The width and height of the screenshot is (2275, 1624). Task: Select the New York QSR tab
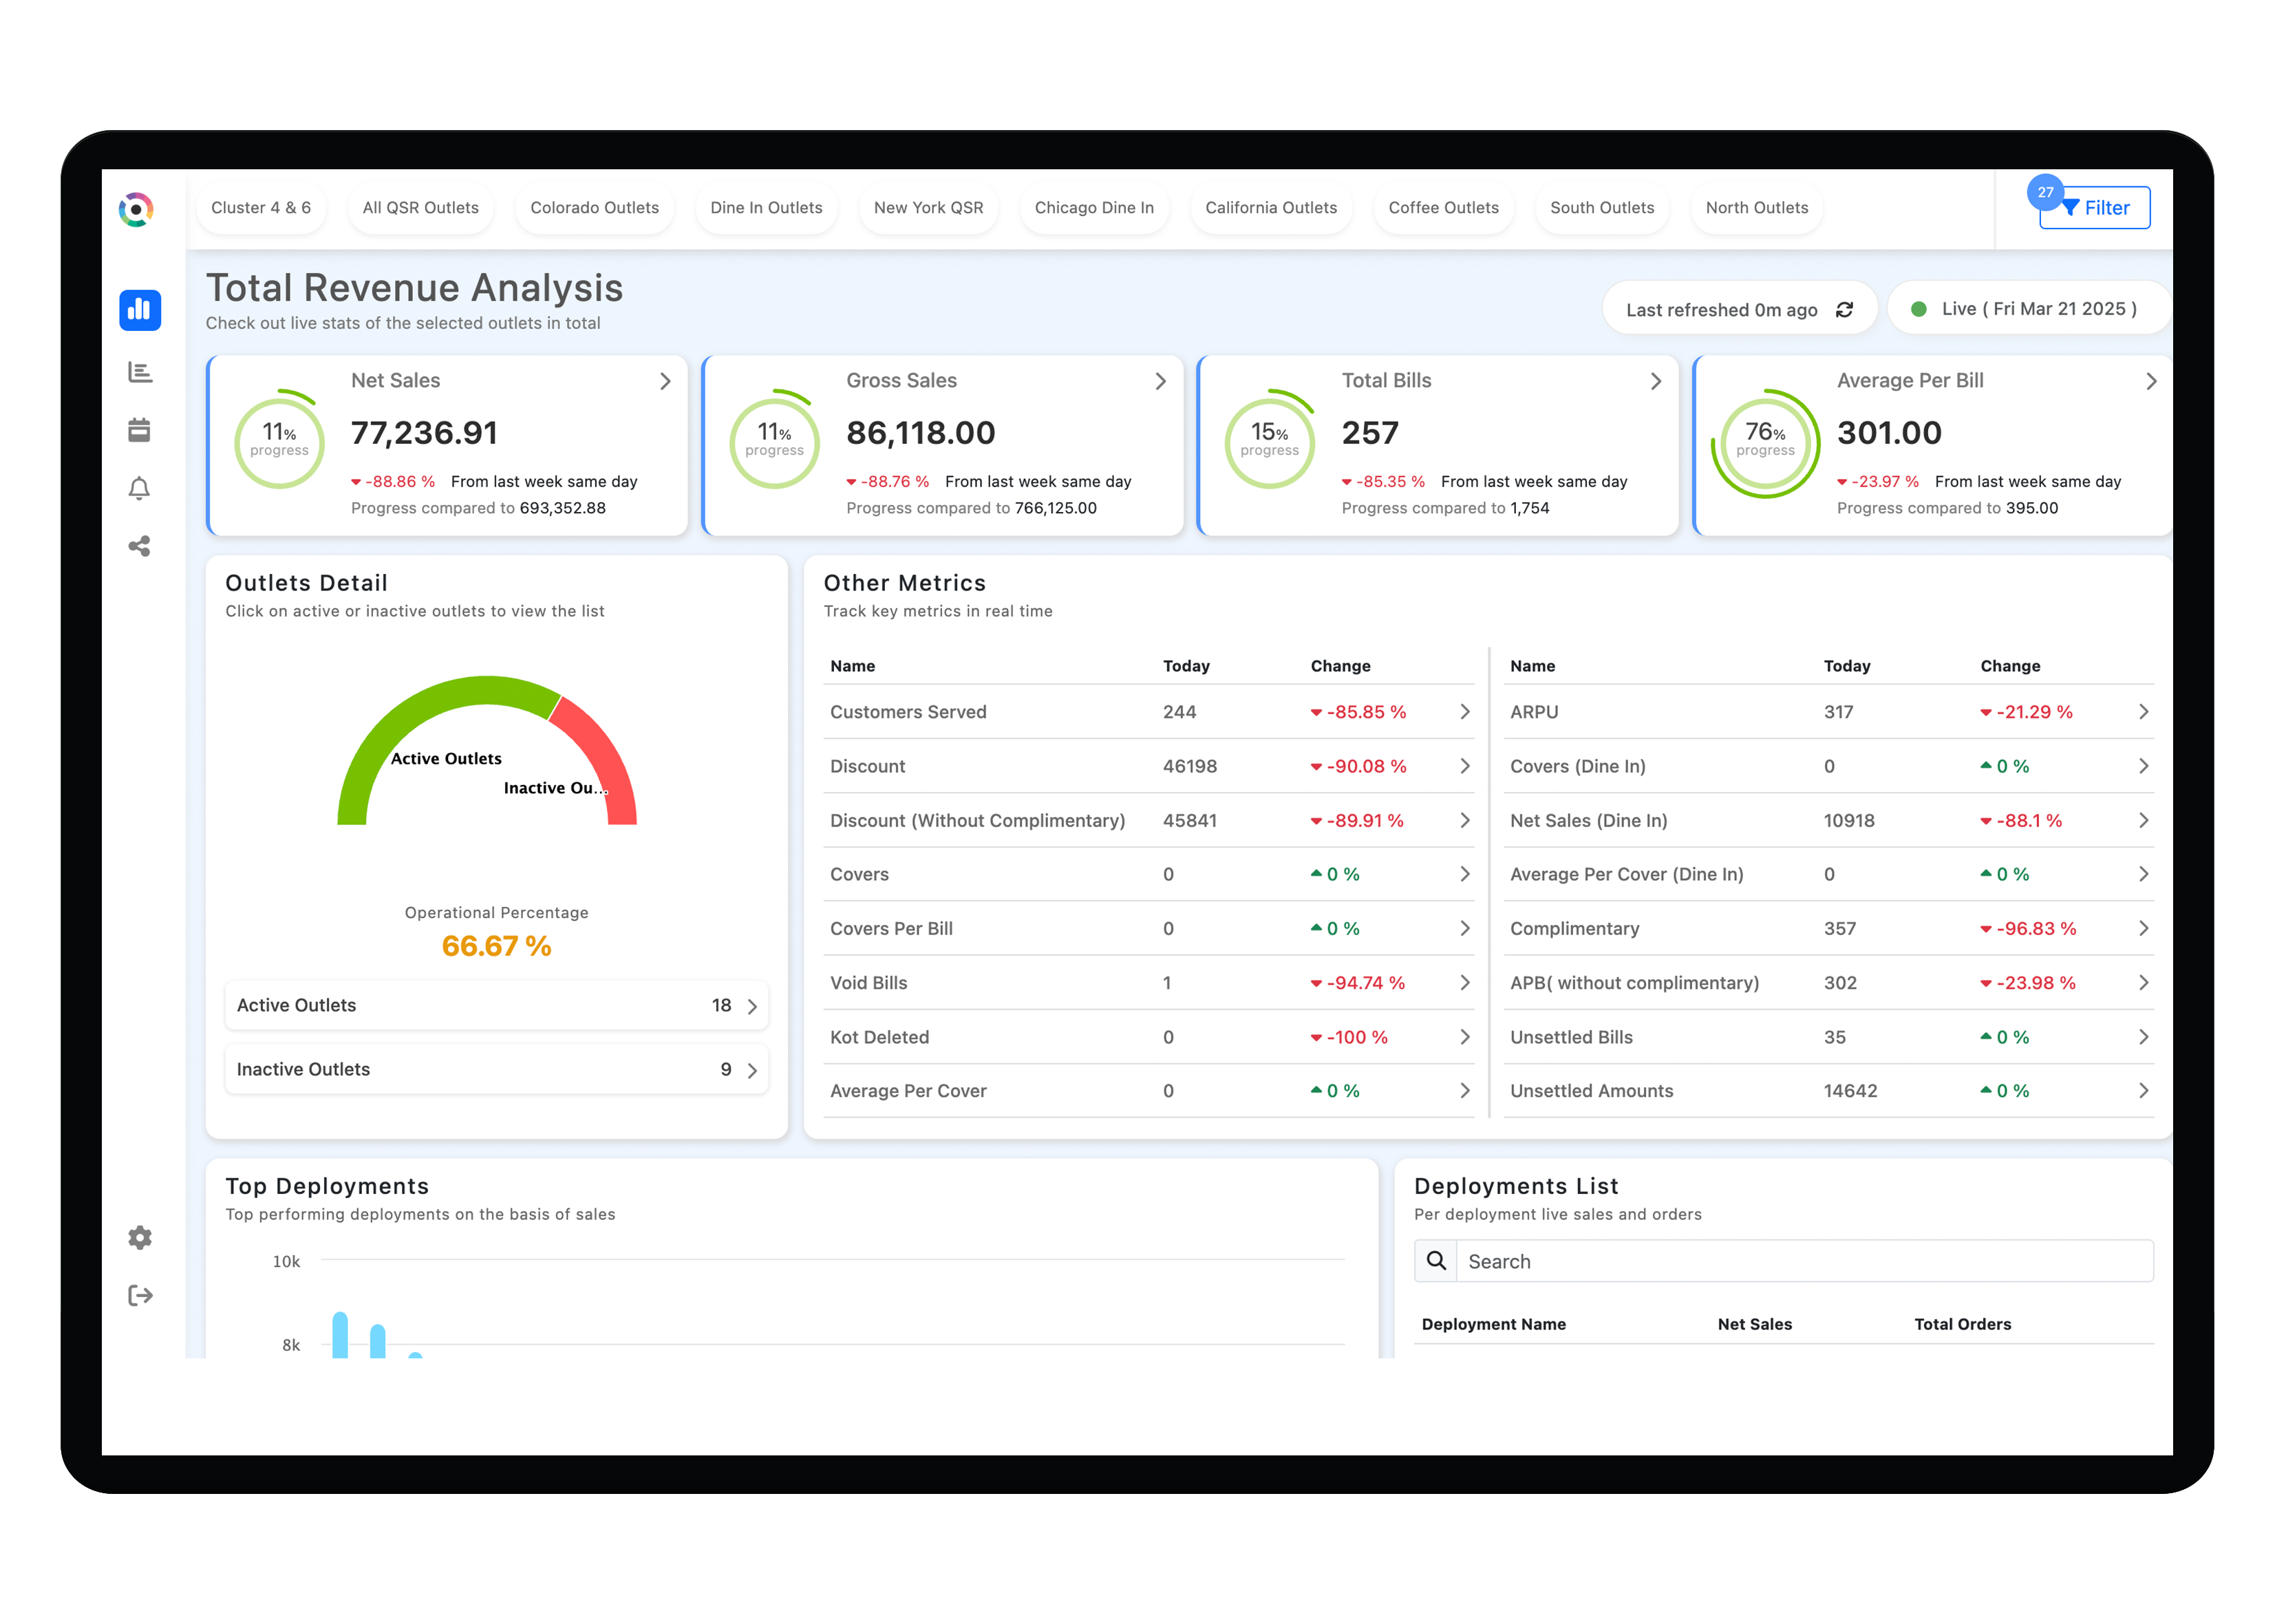[x=928, y=208]
